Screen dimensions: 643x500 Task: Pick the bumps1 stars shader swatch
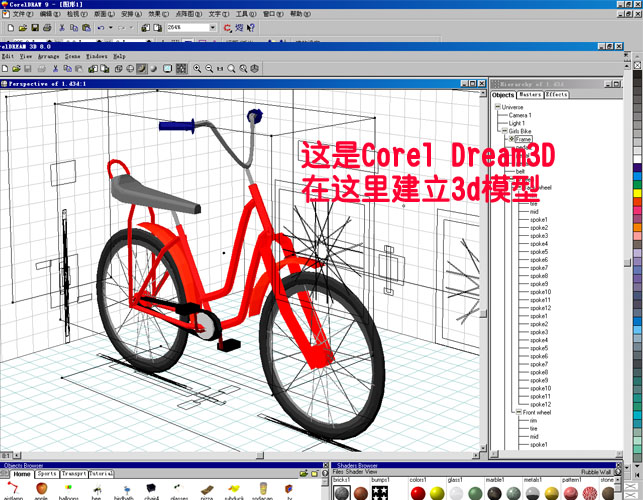380,493
